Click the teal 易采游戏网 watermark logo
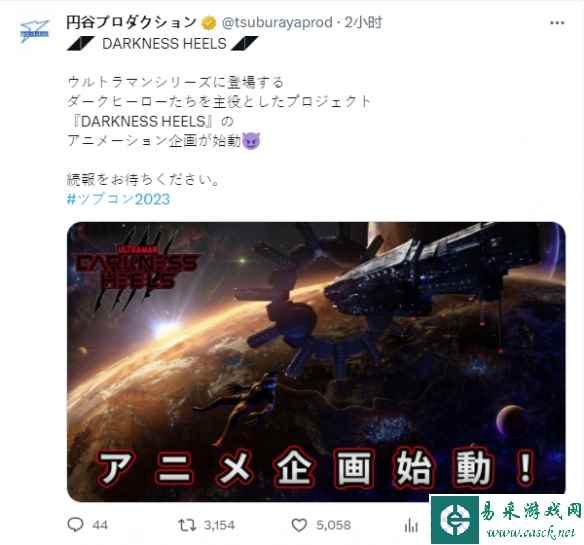Viewport: 584px width, 545px height. tap(455, 520)
